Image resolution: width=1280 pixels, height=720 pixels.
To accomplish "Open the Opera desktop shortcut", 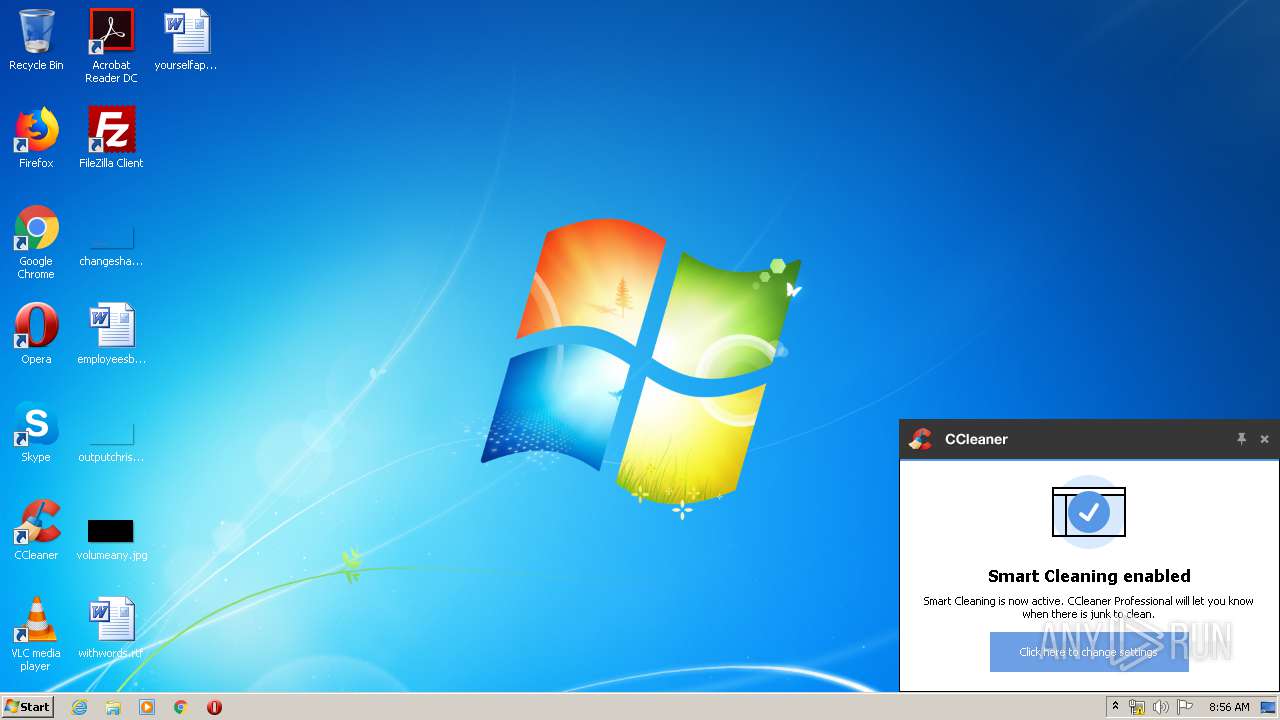I will [36, 334].
